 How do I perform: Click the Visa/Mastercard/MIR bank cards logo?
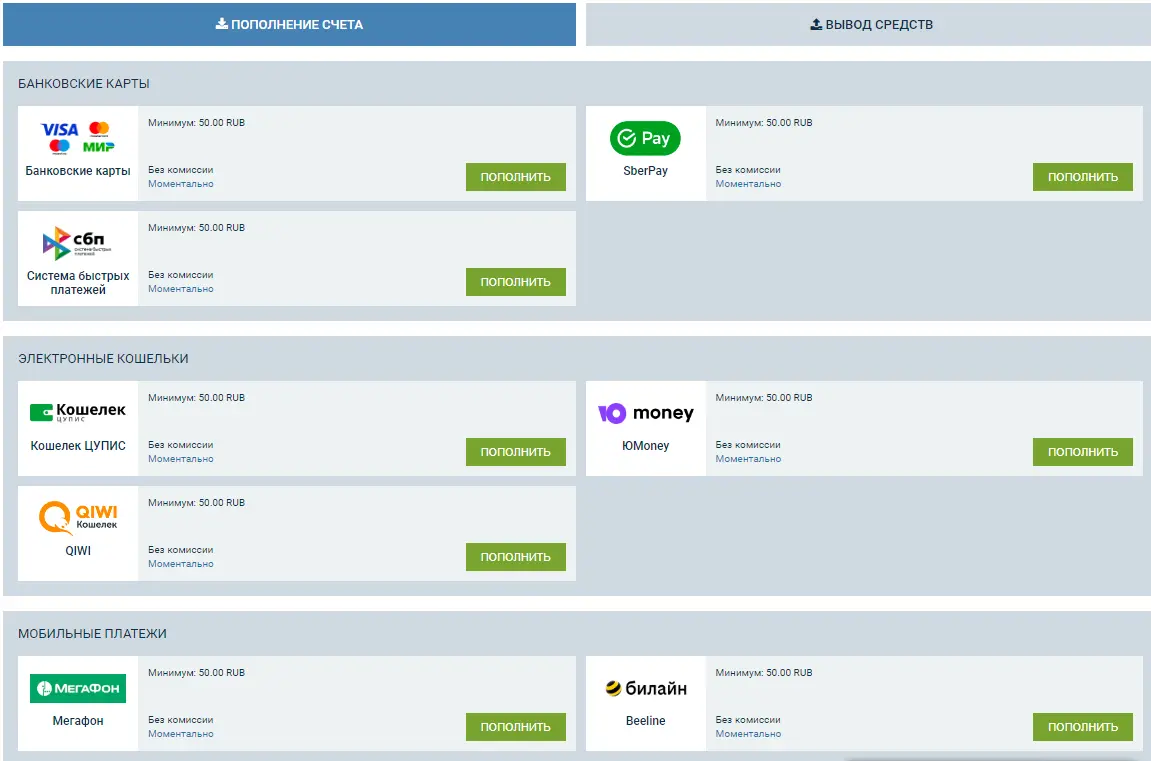click(x=77, y=137)
